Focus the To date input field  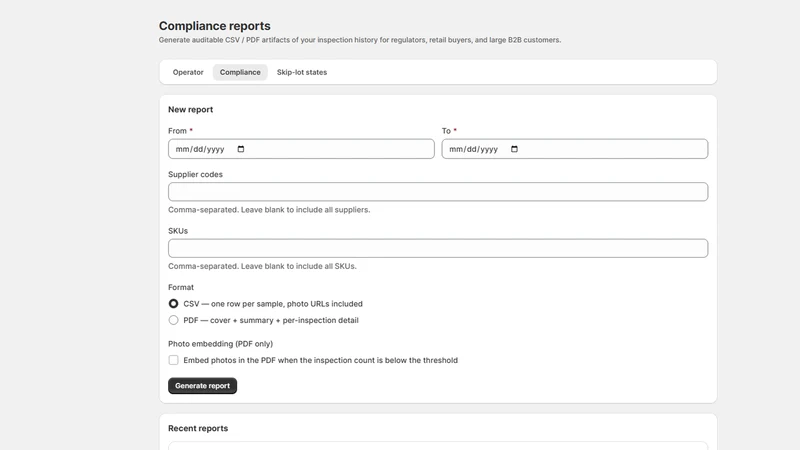pos(574,149)
